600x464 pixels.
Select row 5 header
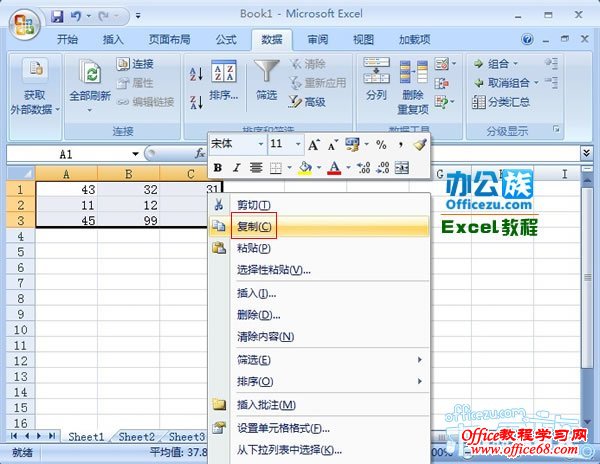pyautogui.click(x=21, y=252)
